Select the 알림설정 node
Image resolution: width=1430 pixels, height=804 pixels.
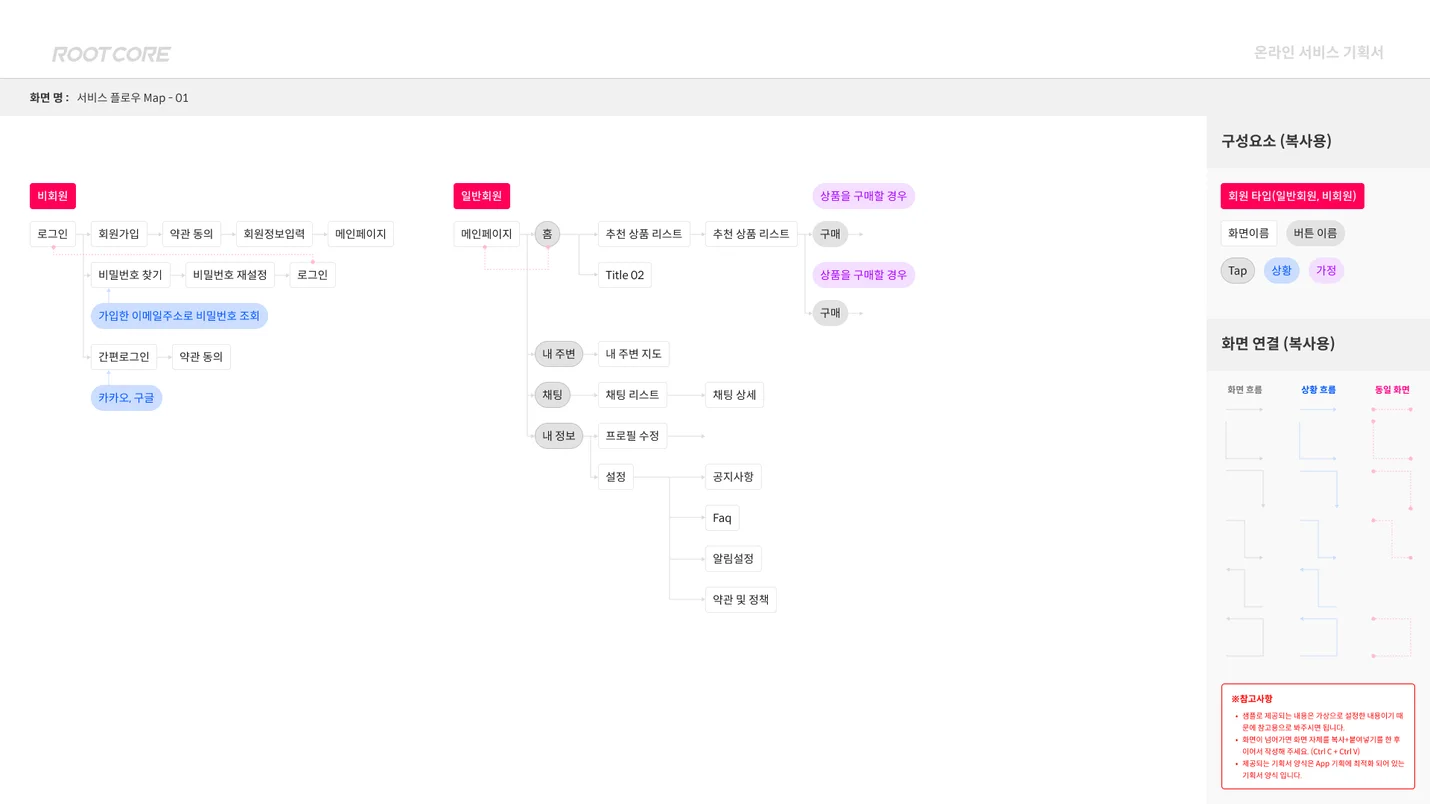[x=733, y=559]
